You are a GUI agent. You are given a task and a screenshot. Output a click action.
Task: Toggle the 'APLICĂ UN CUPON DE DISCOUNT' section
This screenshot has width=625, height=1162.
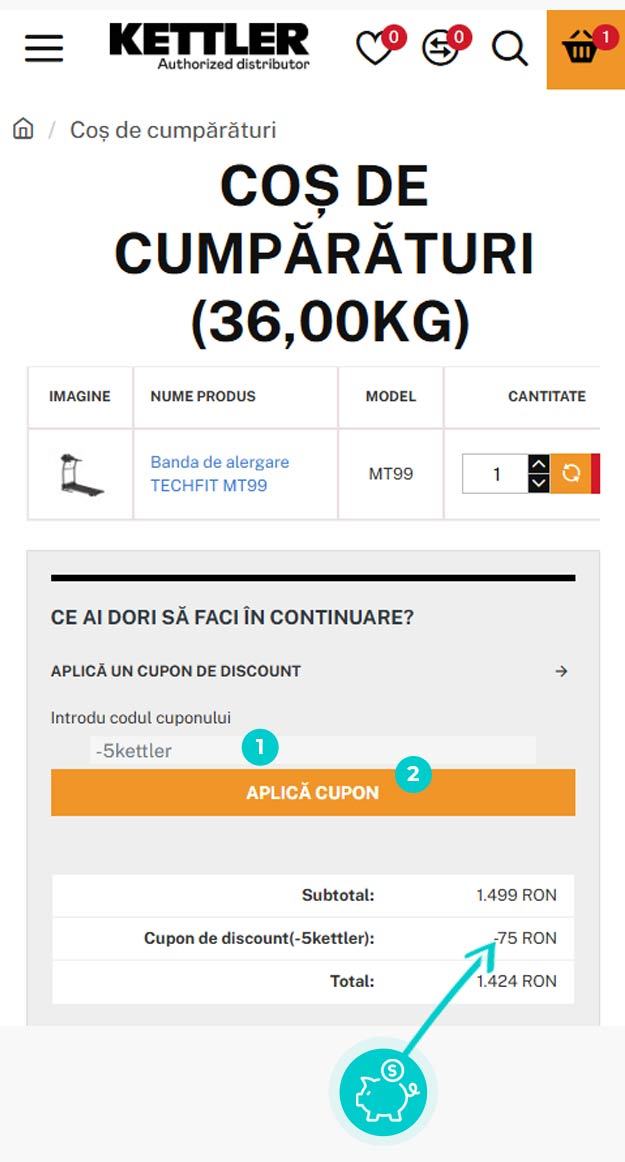pos(313,671)
